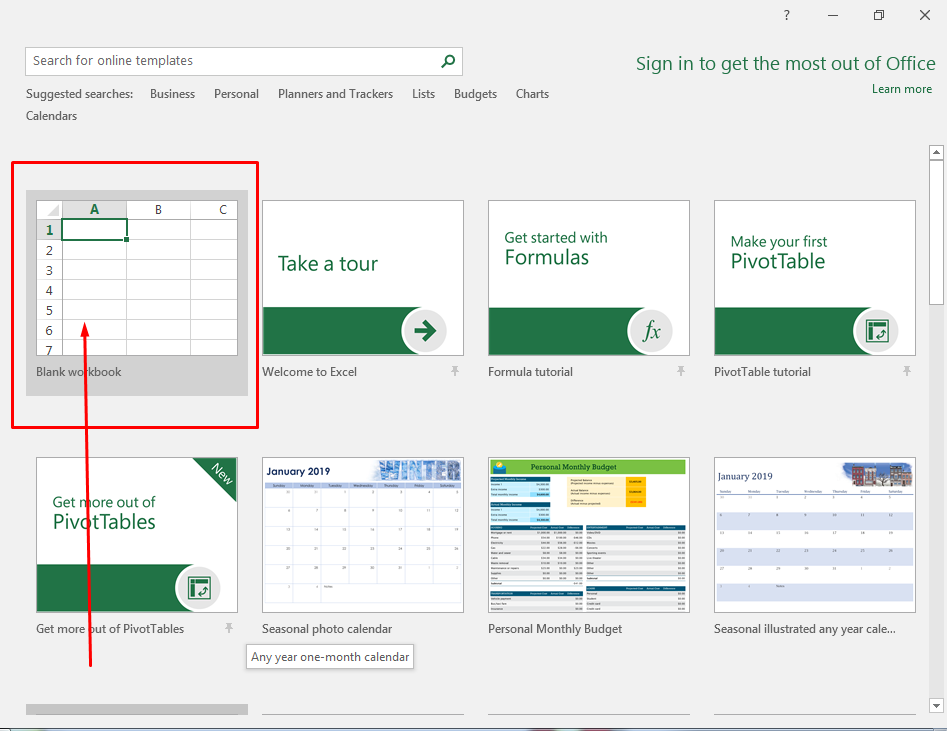Open Planners and Trackers suggested search

click(335, 94)
